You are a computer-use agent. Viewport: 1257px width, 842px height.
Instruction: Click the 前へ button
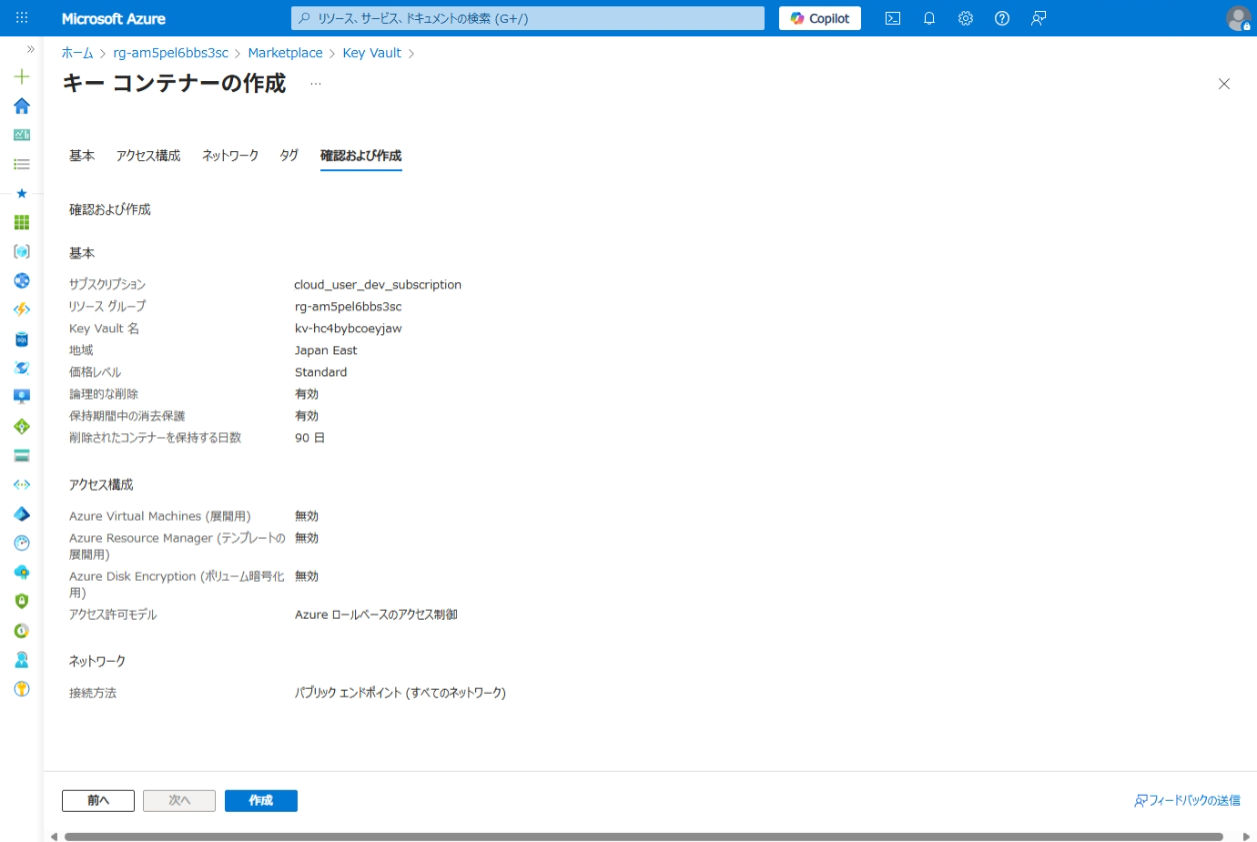tap(98, 801)
